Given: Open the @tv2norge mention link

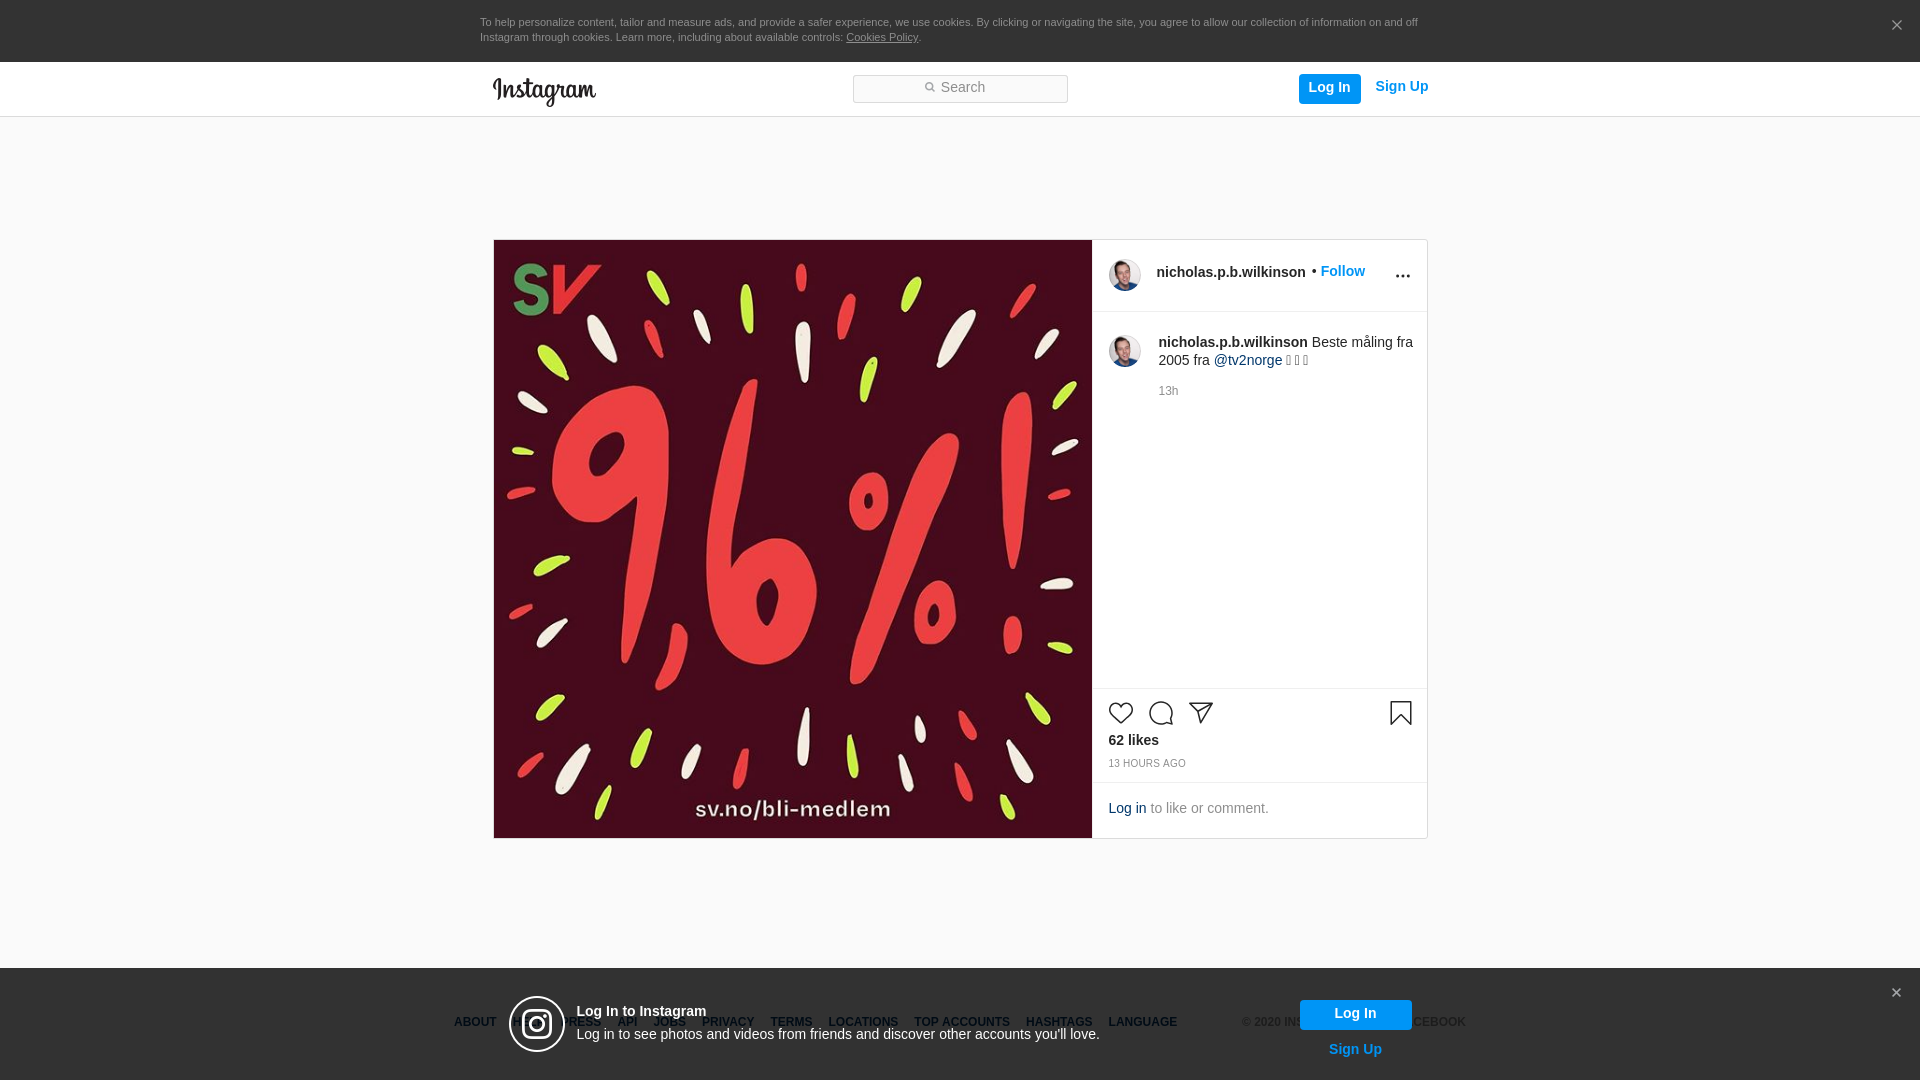Looking at the screenshot, I should tap(1247, 361).
